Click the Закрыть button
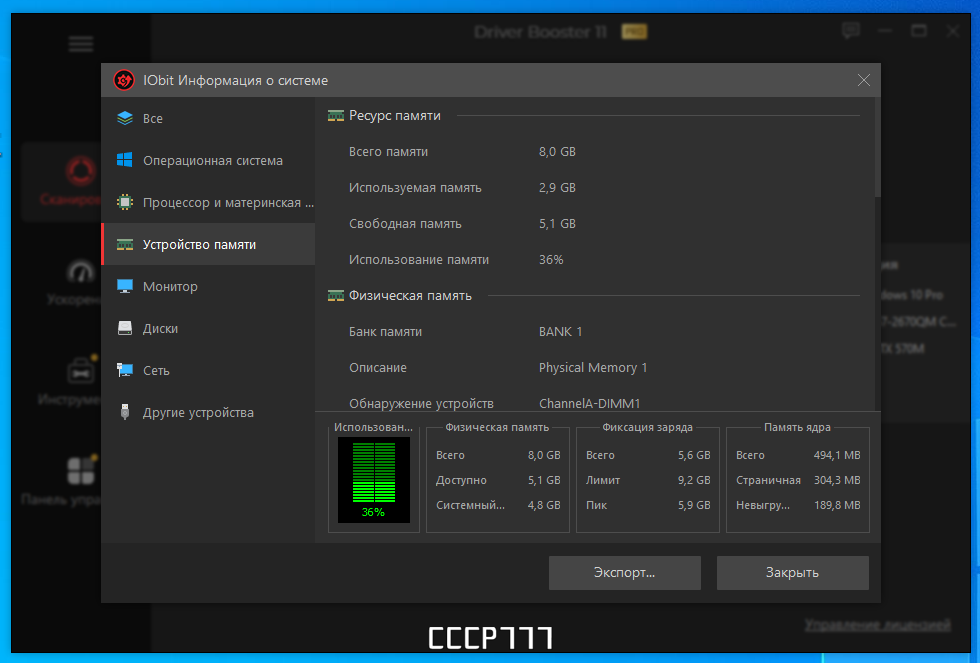 792,572
